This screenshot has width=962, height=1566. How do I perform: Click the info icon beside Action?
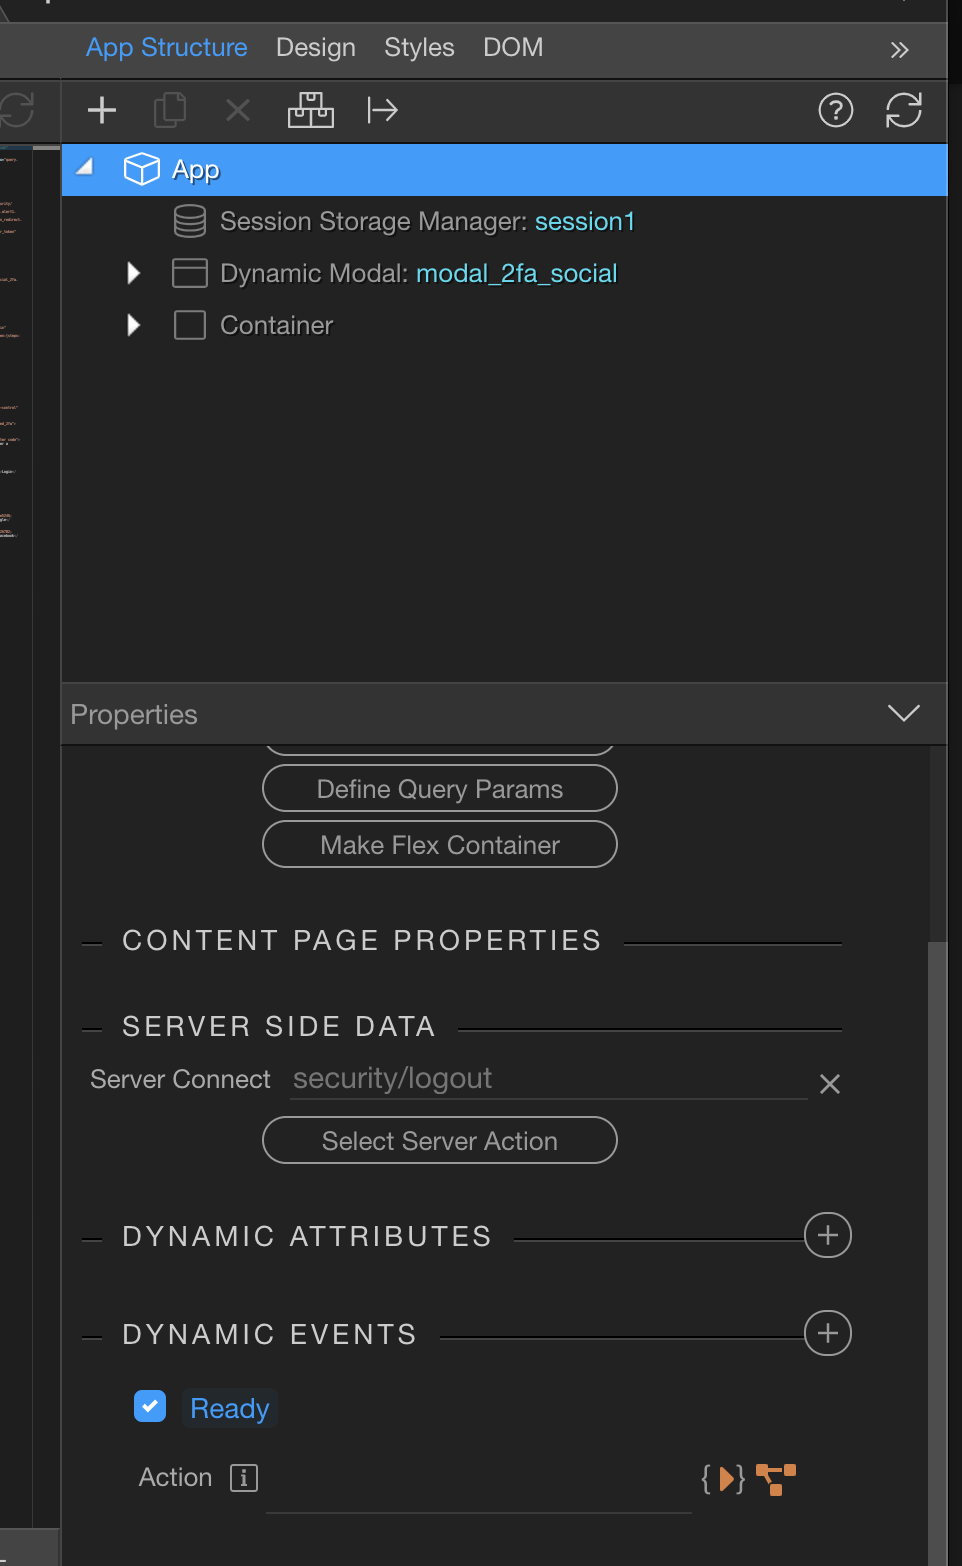click(x=244, y=1478)
